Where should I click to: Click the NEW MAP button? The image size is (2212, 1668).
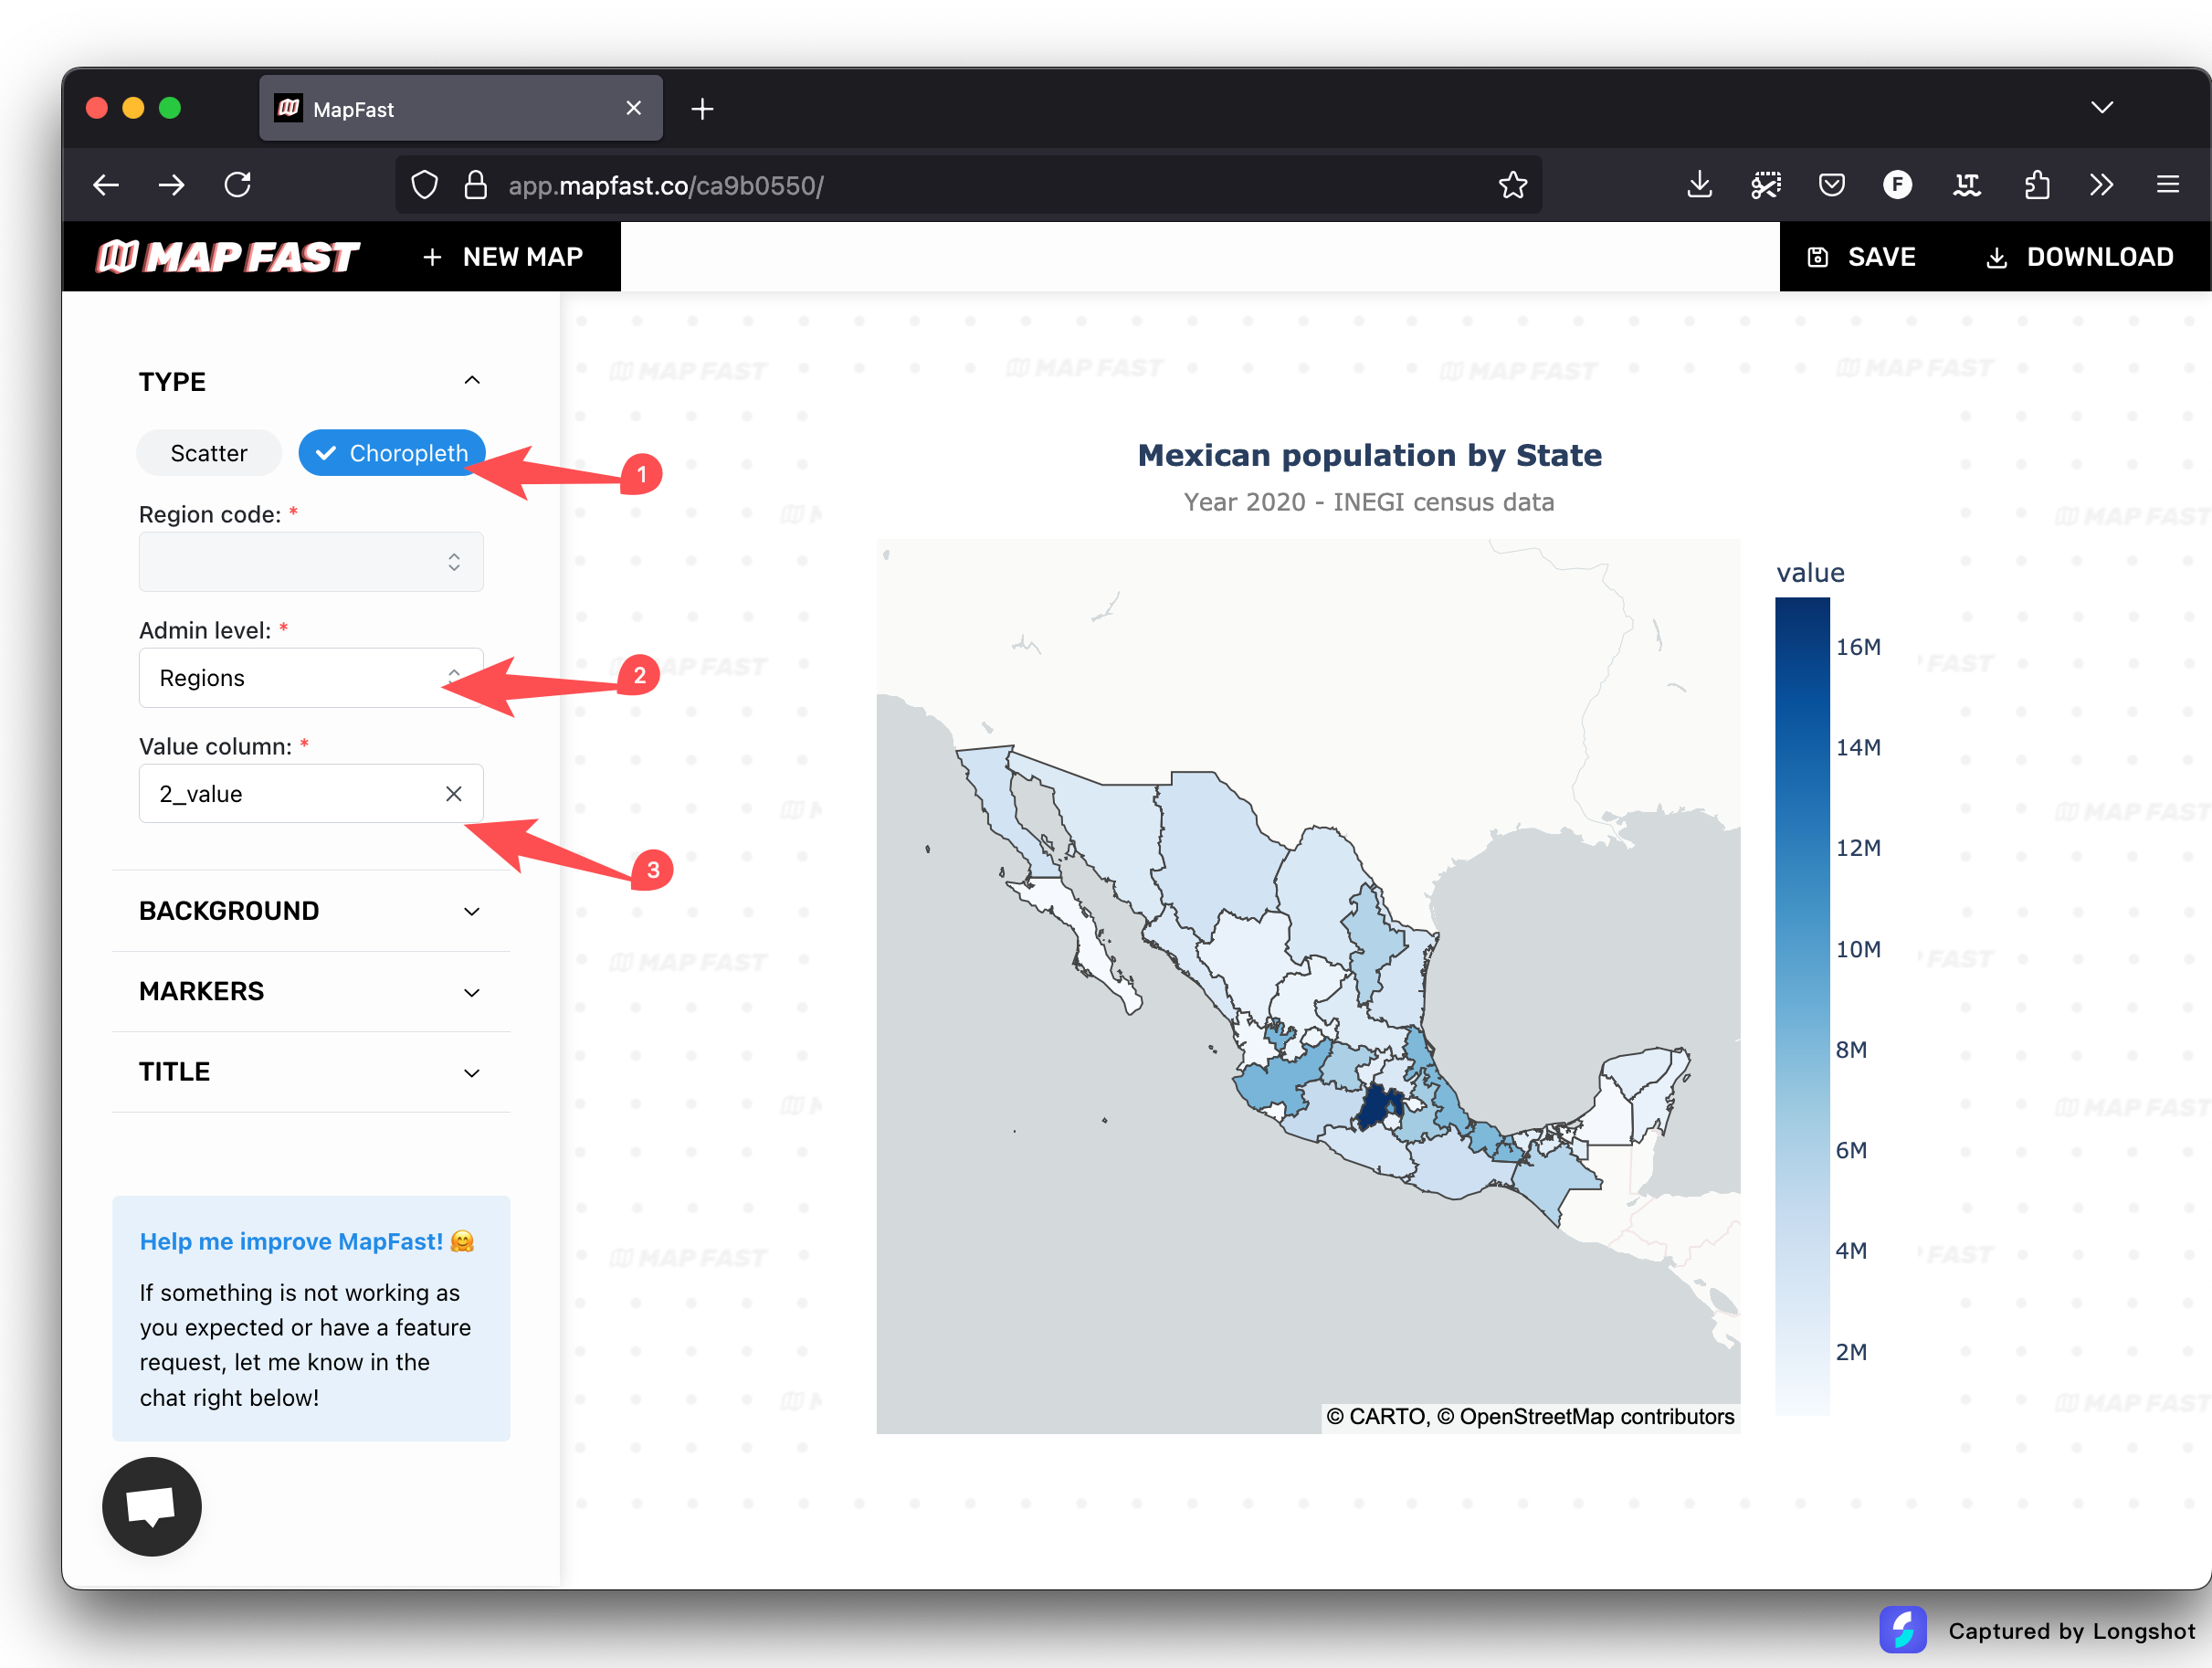click(x=503, y=257)
